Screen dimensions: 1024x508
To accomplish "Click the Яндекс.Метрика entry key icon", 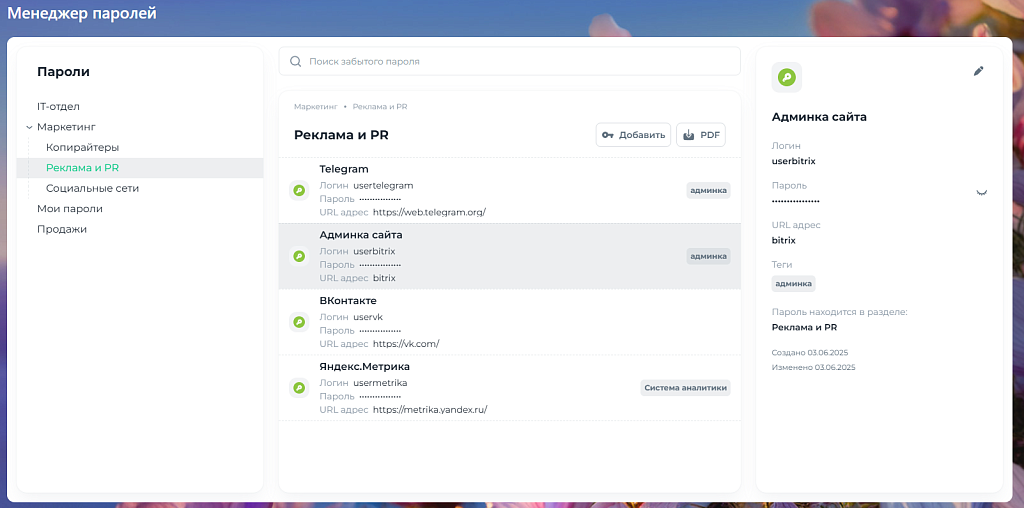I will pos(298,387).
